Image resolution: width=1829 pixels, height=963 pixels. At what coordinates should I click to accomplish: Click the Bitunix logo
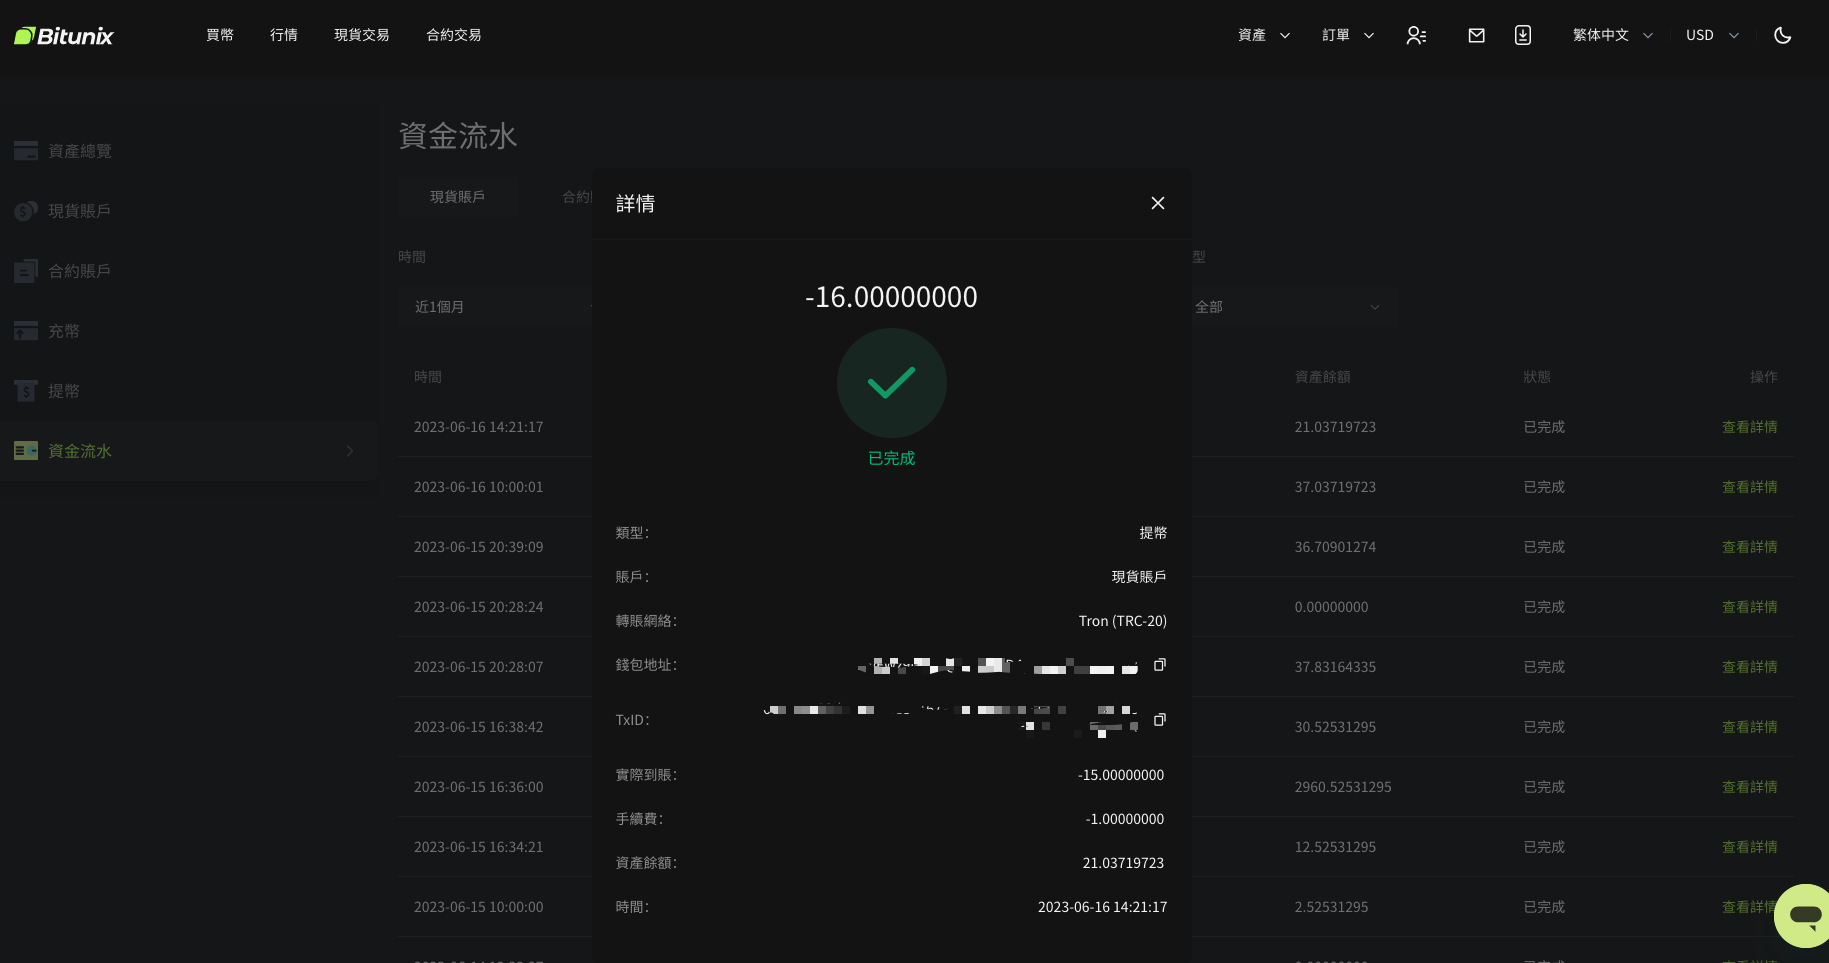[x=64, y=36]
